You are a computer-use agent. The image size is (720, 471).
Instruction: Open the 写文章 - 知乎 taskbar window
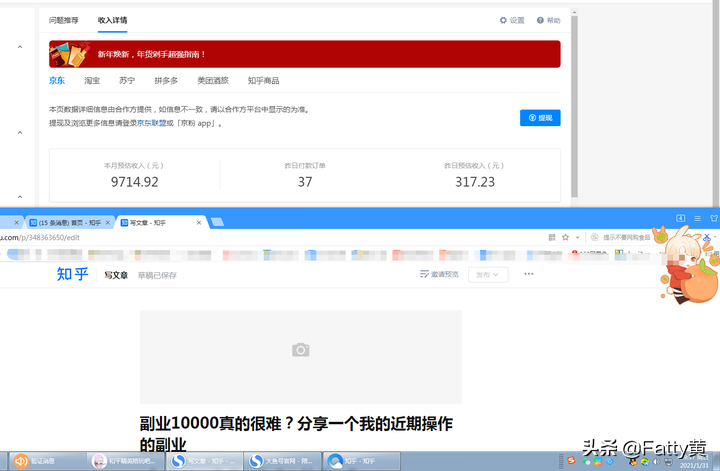(x=204, y=461)
